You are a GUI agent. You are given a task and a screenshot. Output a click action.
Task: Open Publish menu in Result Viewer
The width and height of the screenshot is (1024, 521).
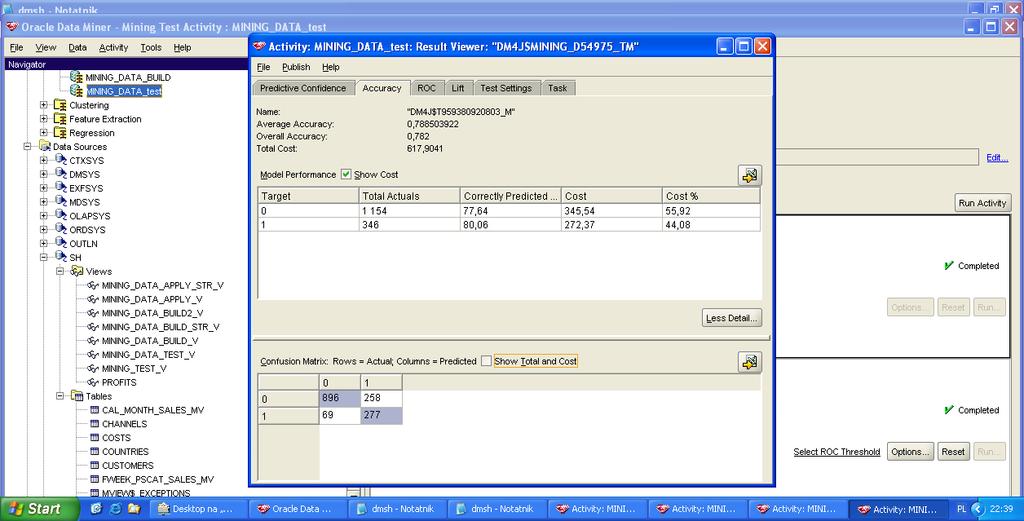[296, 67]
